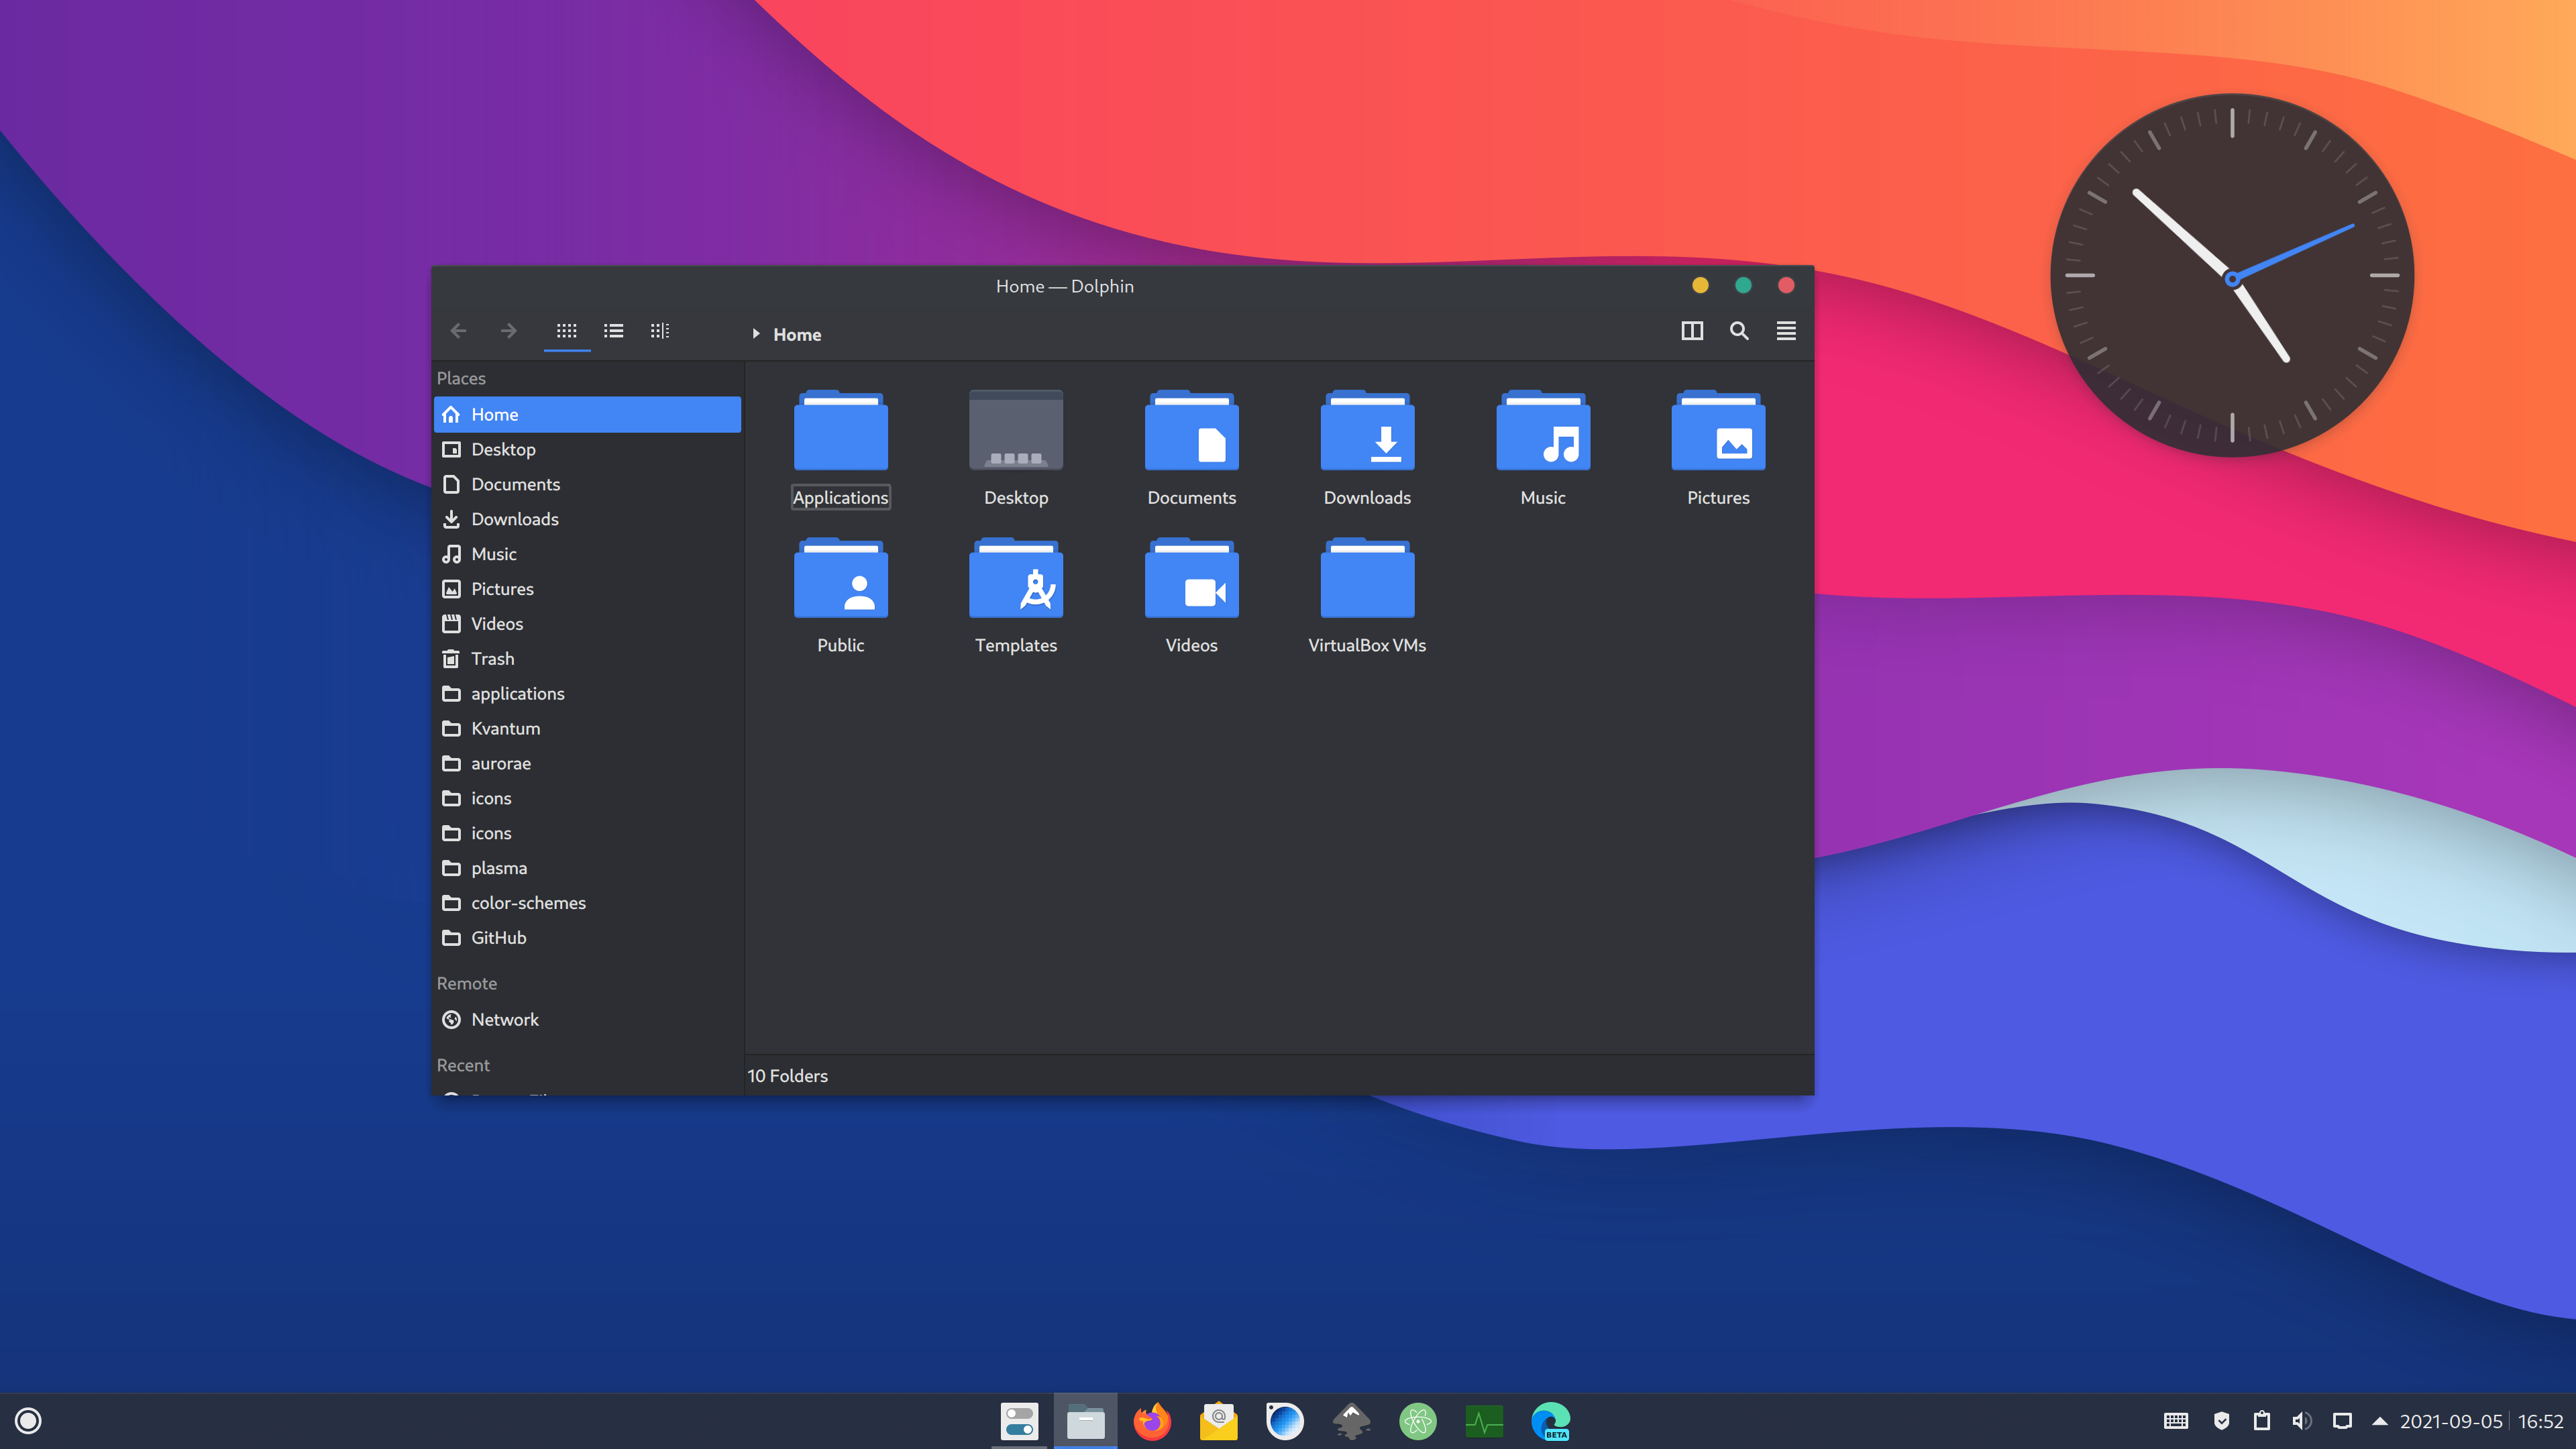Expand the breadcrumb arrow before Home
Viewport: 2576px width, 1449px height.
click(x=756, y=334)
